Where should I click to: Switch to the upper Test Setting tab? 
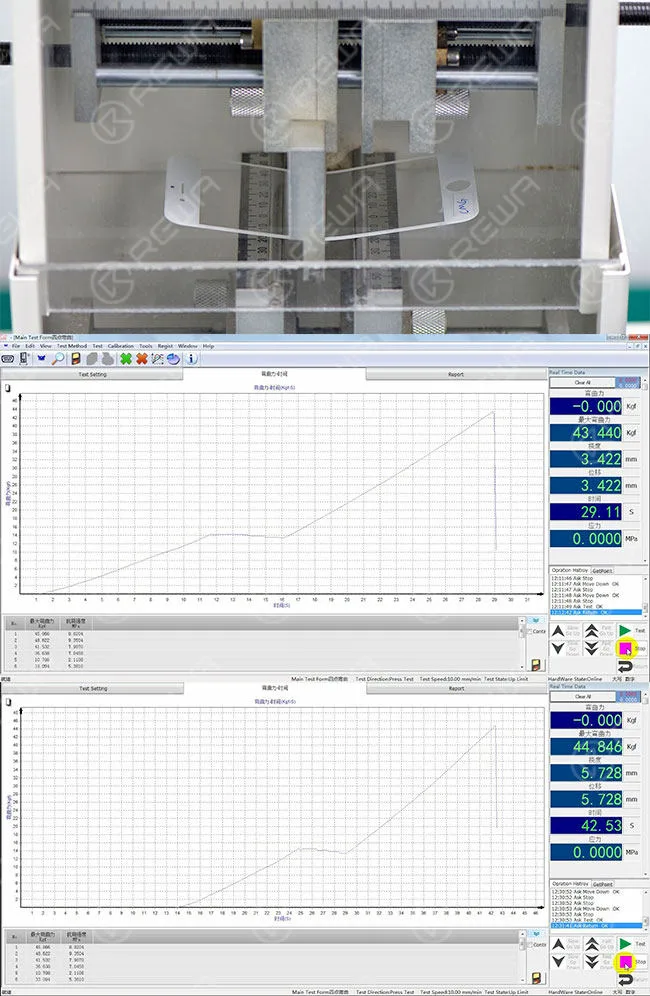click(93, 374)
